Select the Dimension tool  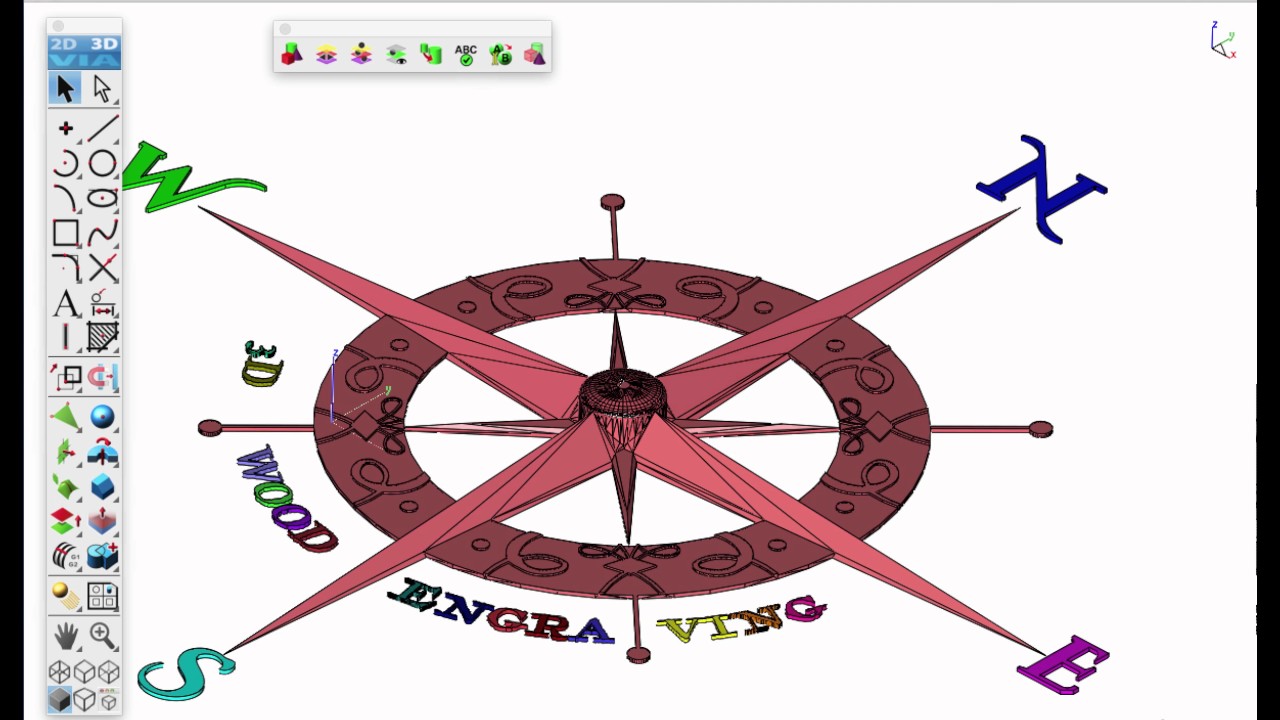tap(102, 303)
